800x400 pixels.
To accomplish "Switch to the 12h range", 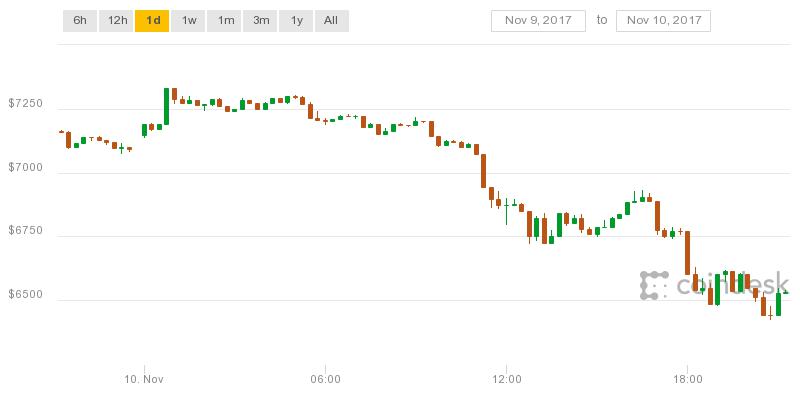I will [116, 20].
